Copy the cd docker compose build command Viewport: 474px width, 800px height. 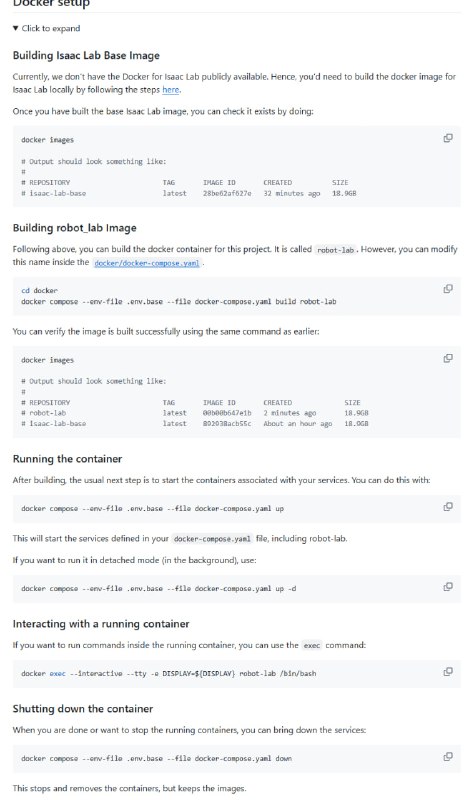[447, 289]
